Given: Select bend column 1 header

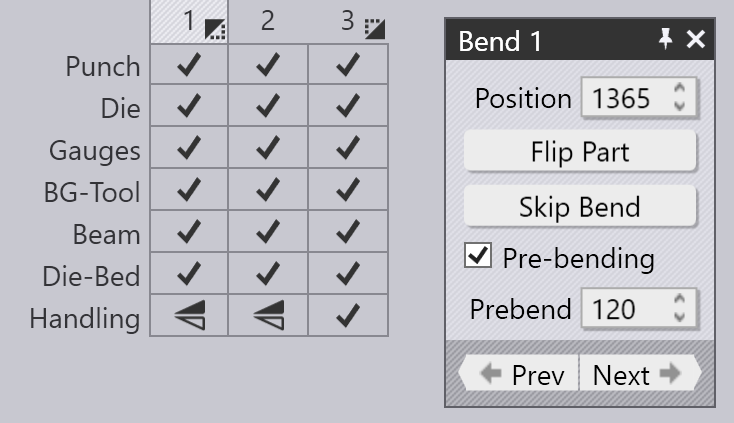Looking at the screenshot, I should pyautogui.click(x=189, y=22).
